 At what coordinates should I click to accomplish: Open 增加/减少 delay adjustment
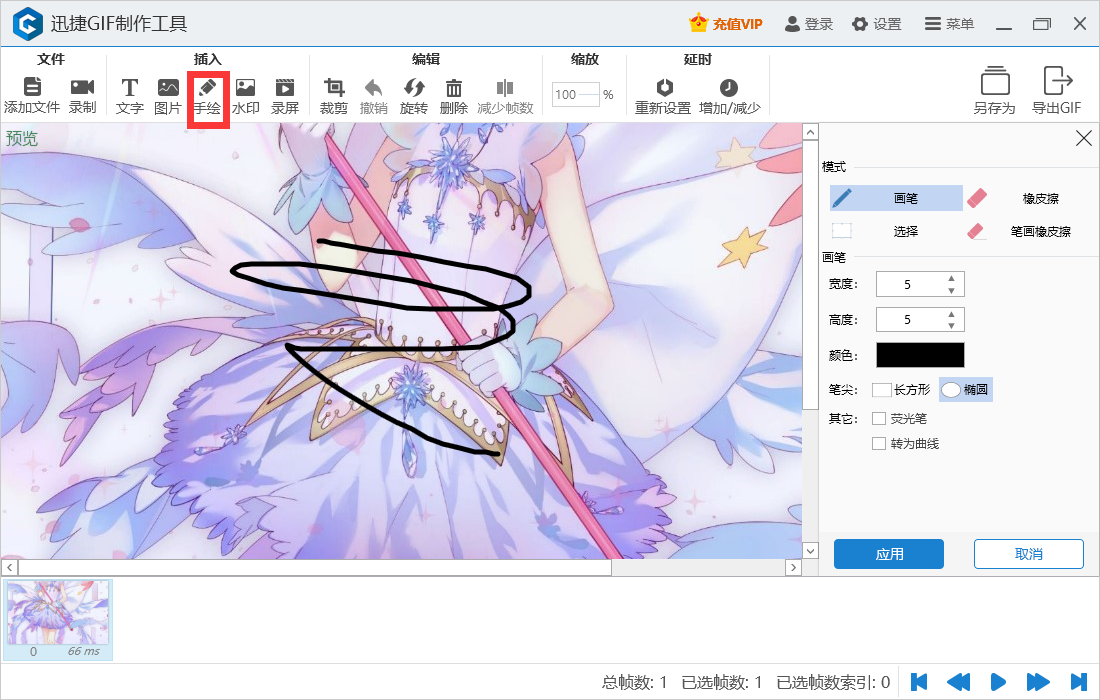(730, 96)
